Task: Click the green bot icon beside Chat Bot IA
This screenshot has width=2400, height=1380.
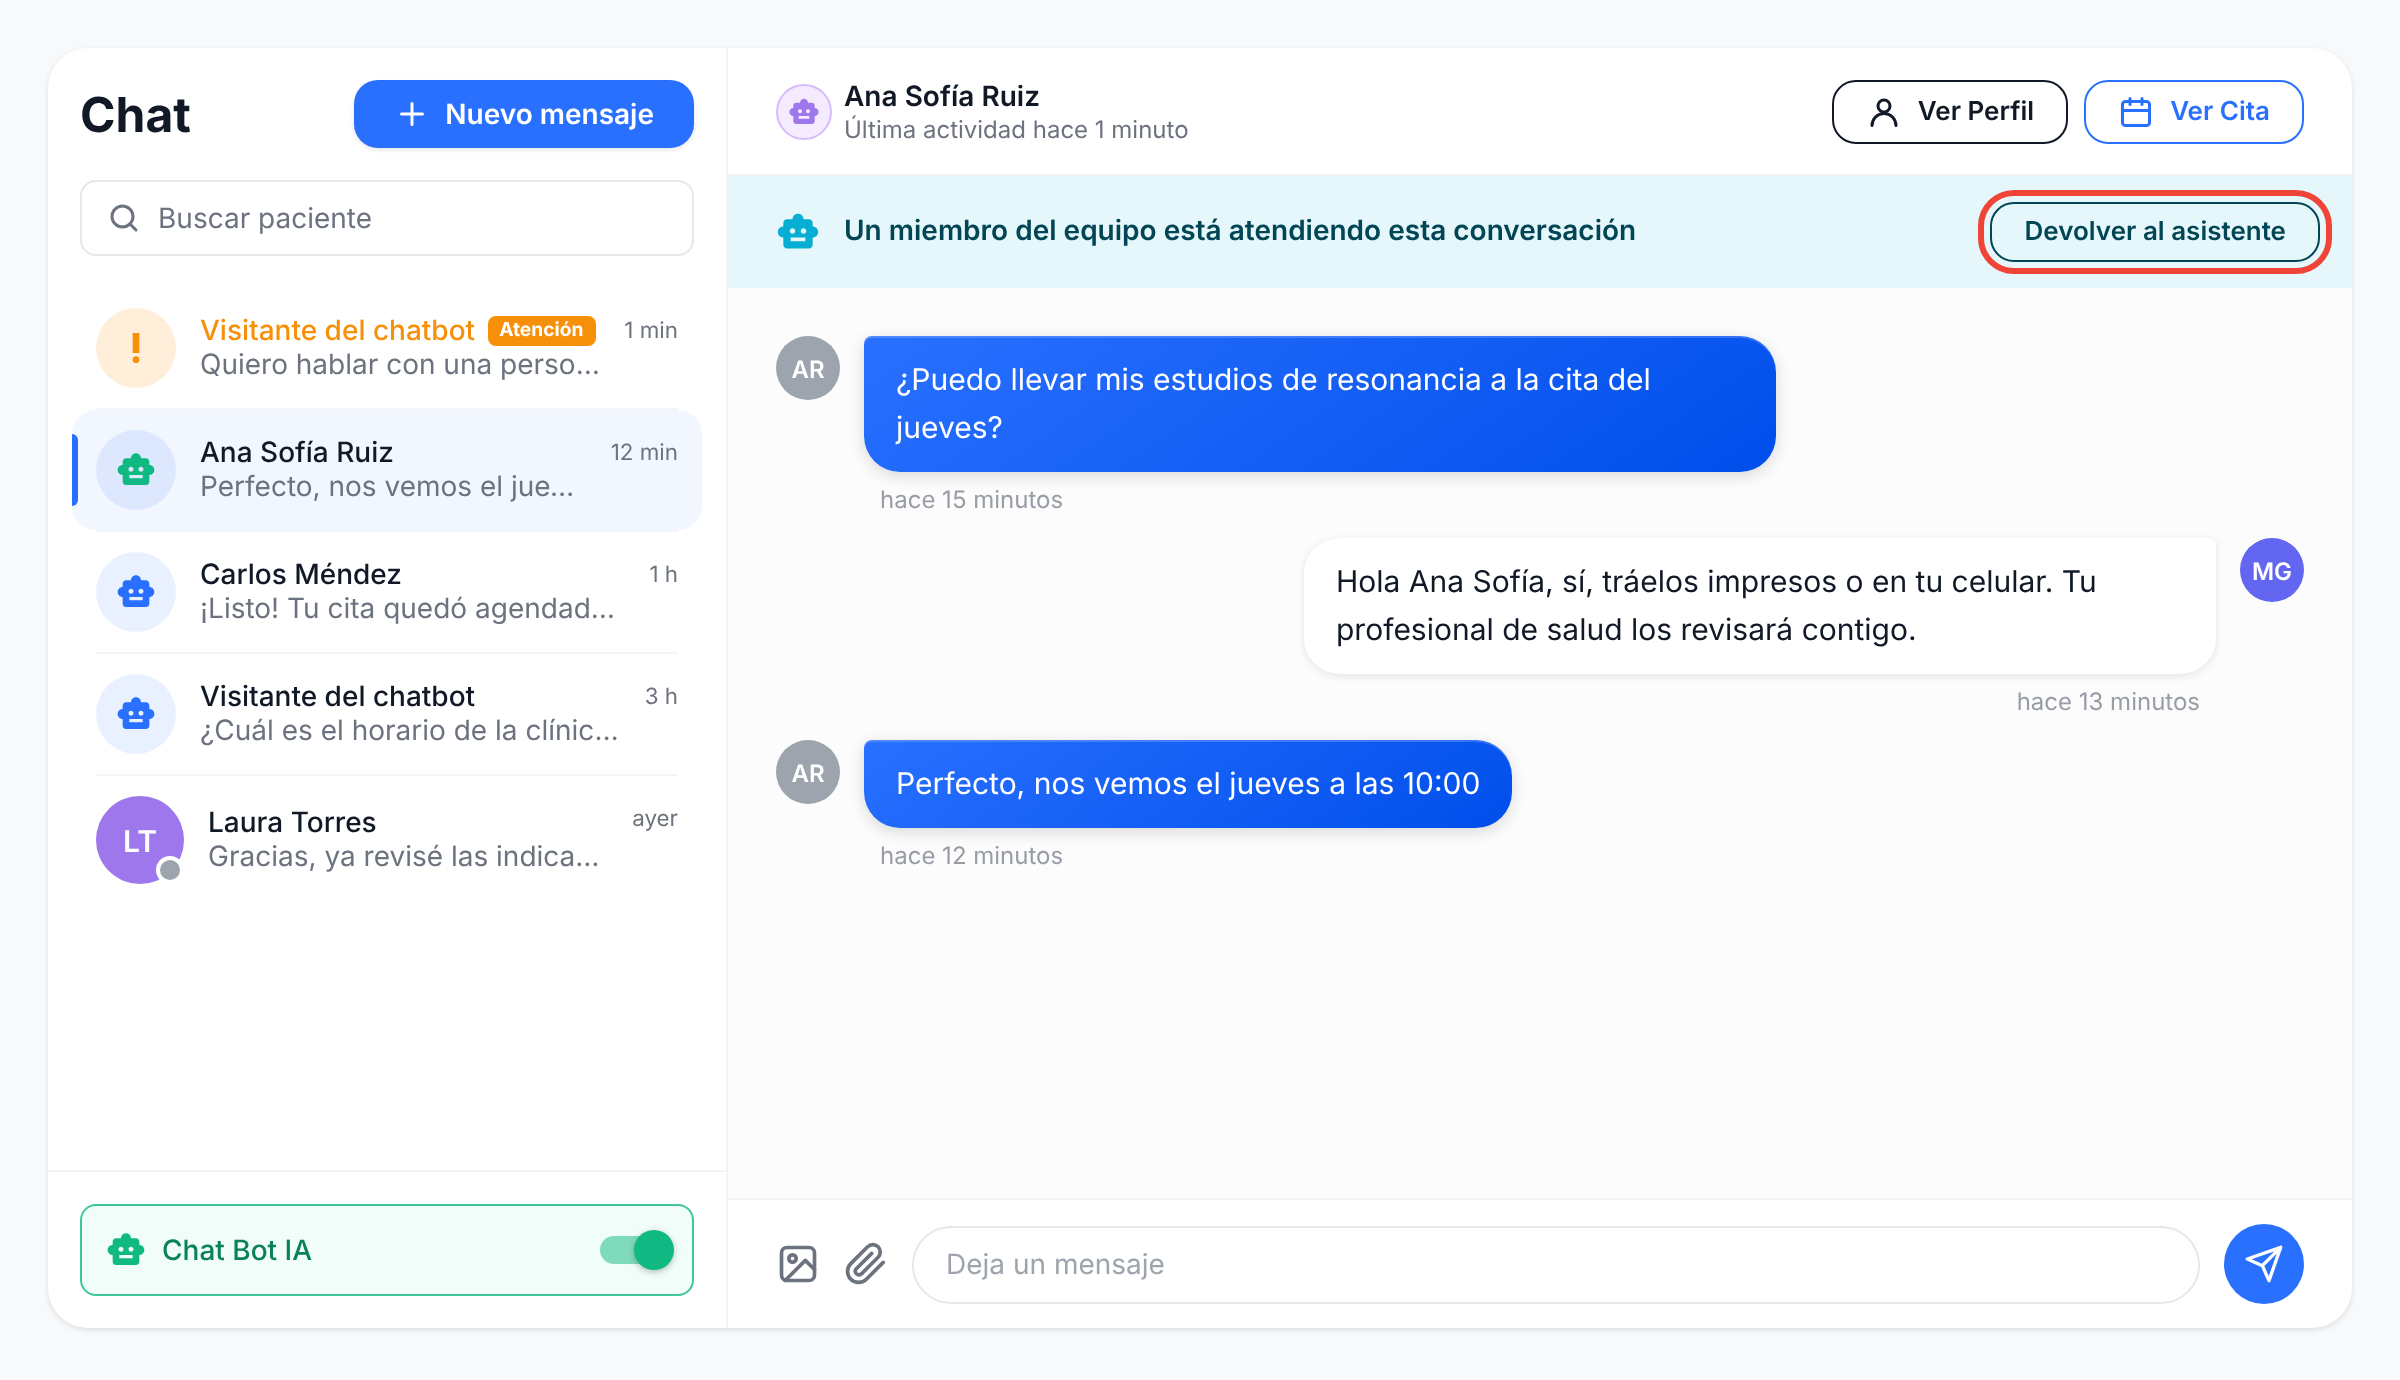Action: (126, 1250)
